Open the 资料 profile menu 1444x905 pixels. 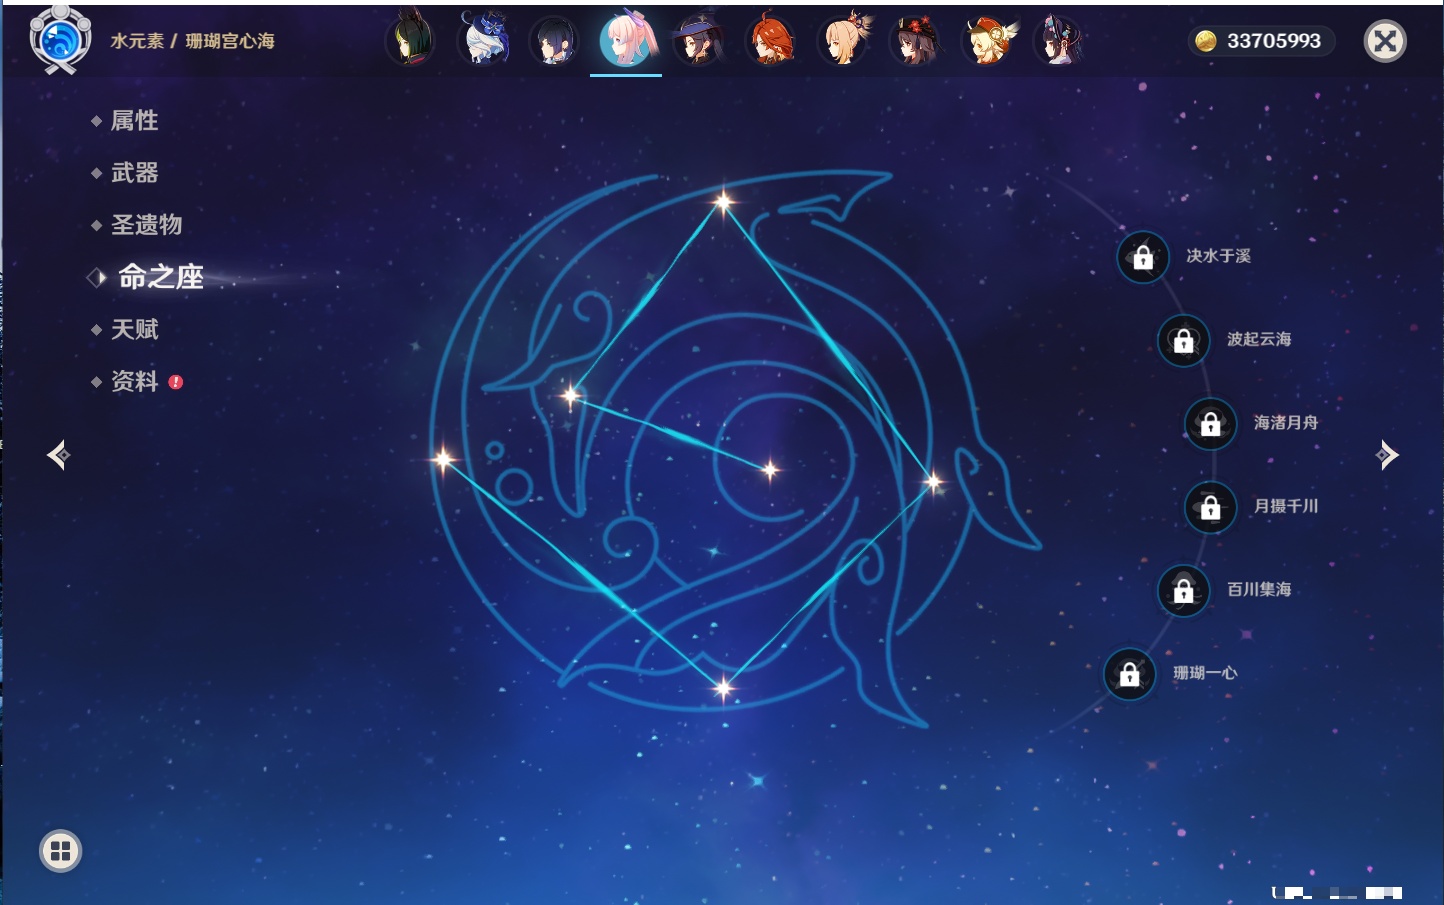[x=134, y=381]
